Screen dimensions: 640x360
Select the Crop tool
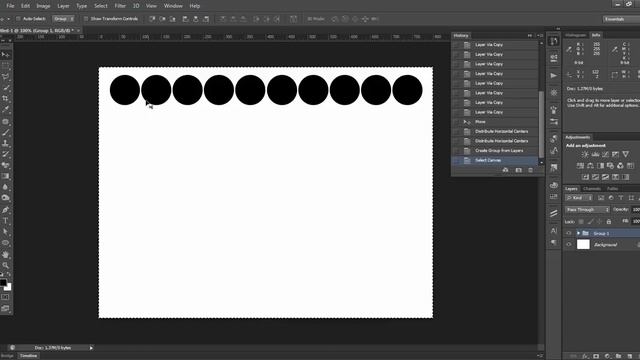tap(5, 98)
